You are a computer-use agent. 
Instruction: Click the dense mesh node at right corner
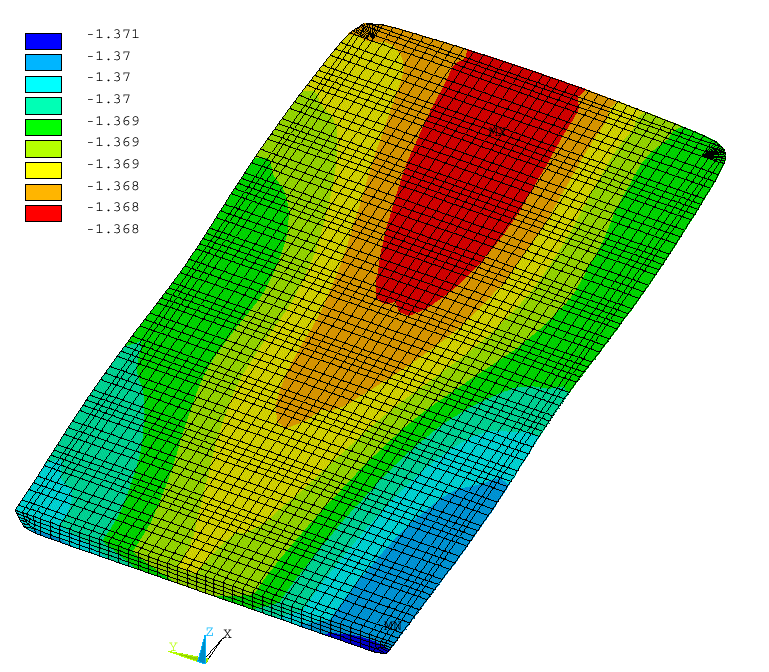click(714, 154)
